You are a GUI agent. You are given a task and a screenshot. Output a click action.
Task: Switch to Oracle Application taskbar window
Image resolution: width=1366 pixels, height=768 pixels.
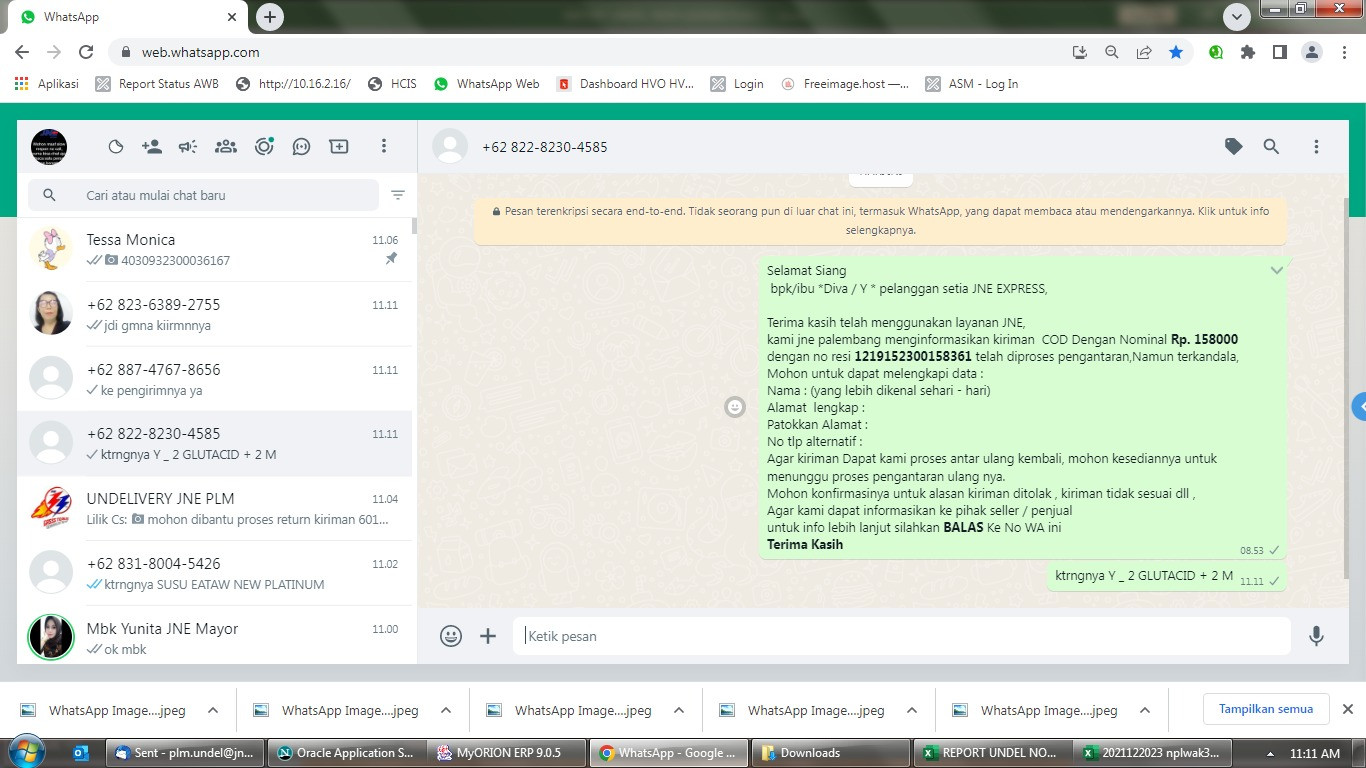(346, 753)
